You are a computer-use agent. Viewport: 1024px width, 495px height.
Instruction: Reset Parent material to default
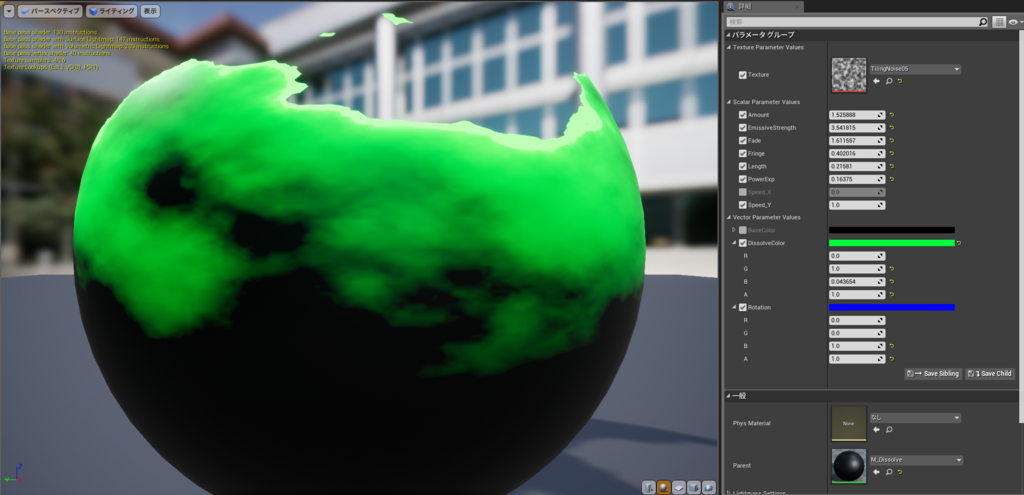[x=900, y=472]
